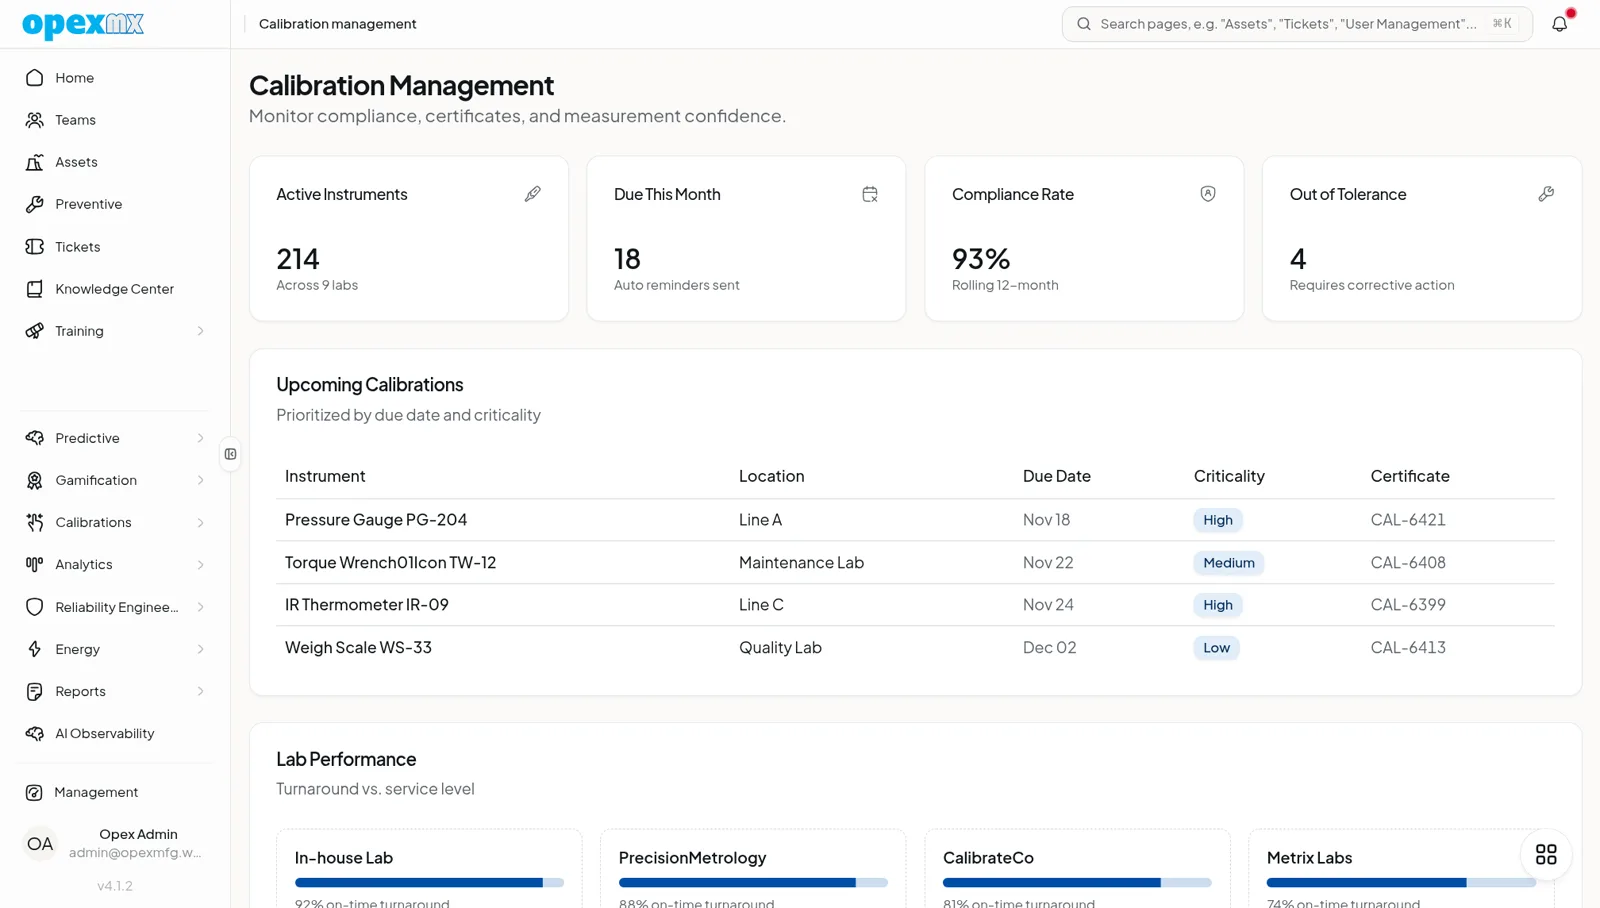Expand the Calibrations submenu chevron
Viewport: 1600px width, 908px height.
click(x=200, y=522)
